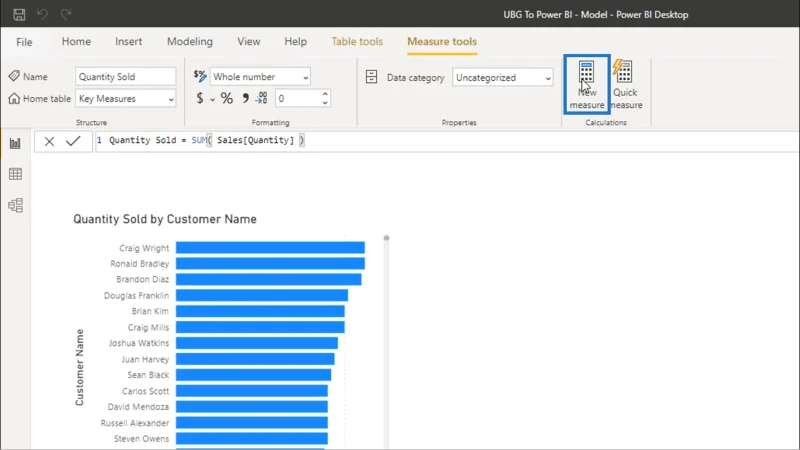Viewport: 800px width, 450px height.
Task: Click inside the DAX formula bar
Action: tap(446, 141)
